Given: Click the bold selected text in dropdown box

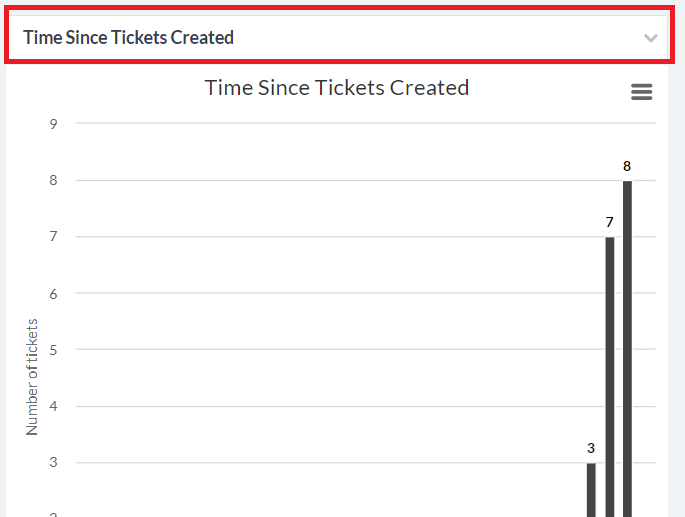Looking at the screenshot, I should click(x=128, y=38).
